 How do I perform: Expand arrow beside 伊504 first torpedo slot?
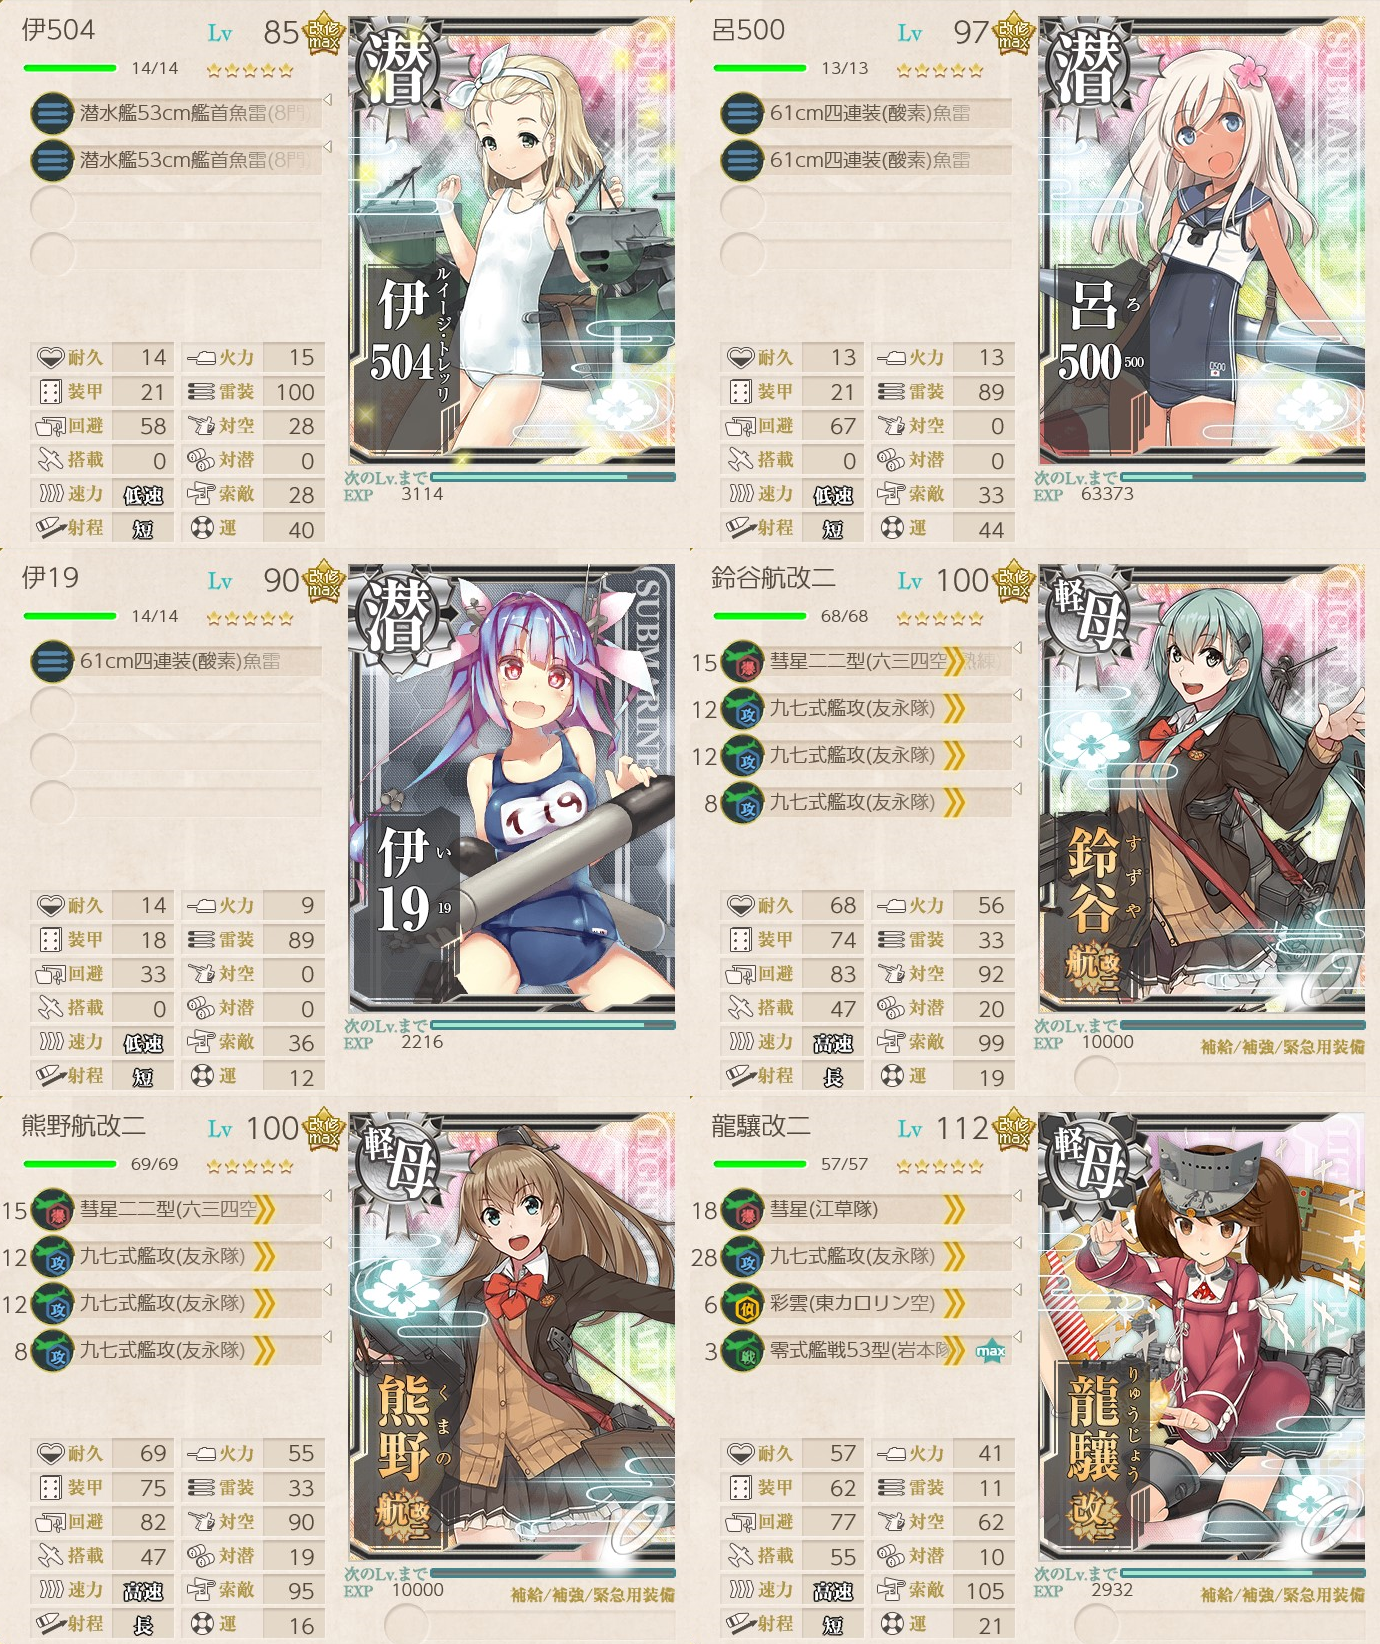coord(327,99)
